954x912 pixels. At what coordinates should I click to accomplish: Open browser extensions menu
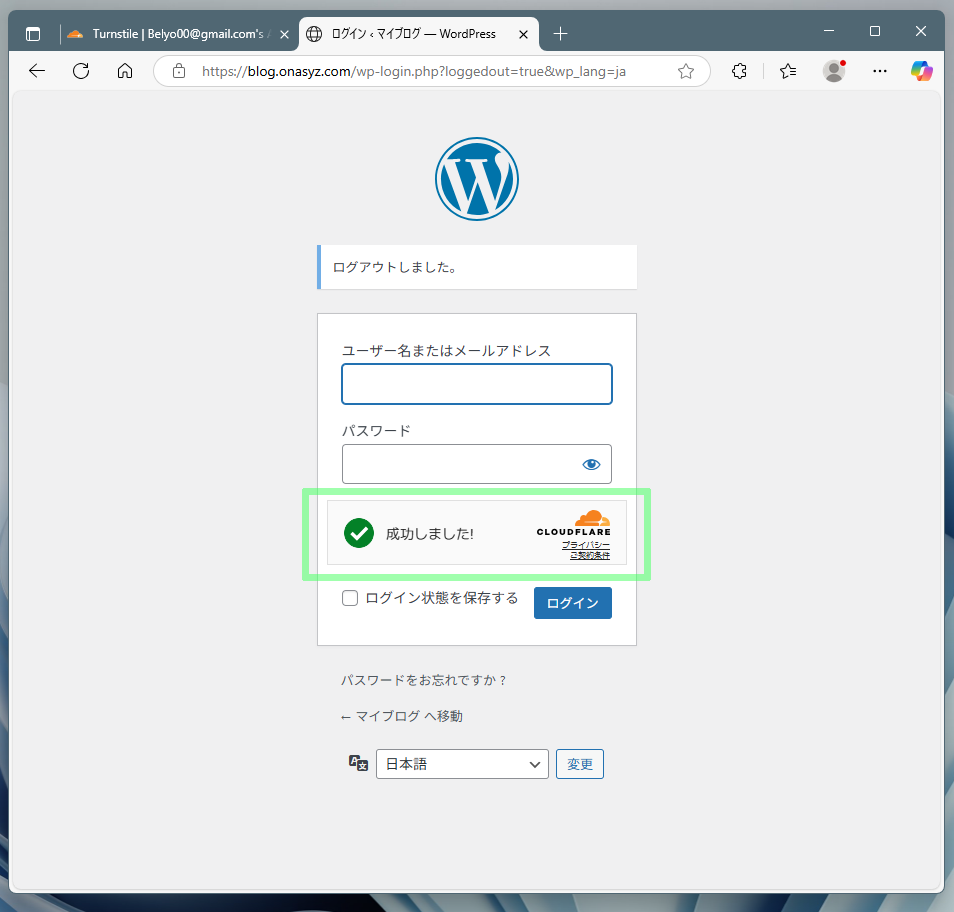coord(739,71)
